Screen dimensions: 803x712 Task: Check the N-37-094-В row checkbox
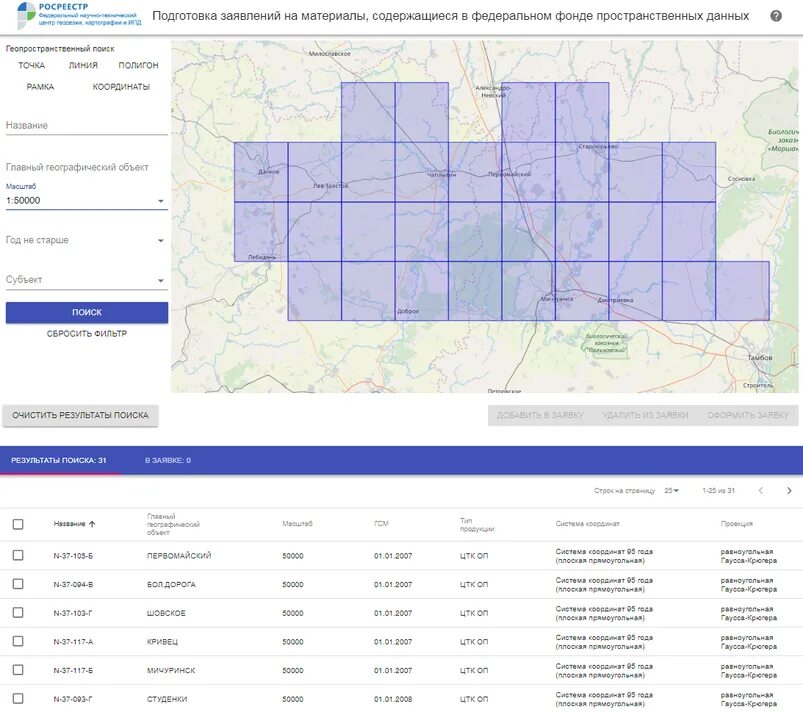[18, 584]
